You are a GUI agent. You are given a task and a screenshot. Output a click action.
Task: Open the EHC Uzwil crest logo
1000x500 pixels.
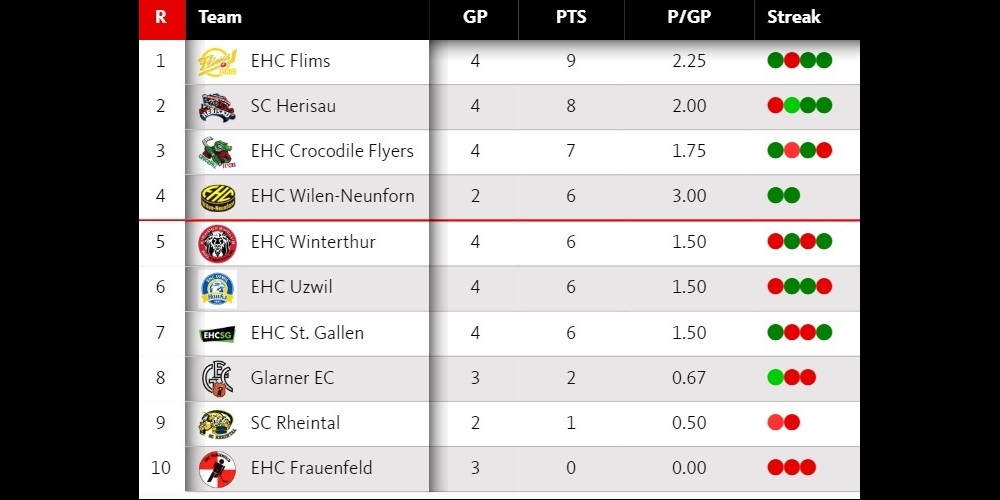point(217,287)
